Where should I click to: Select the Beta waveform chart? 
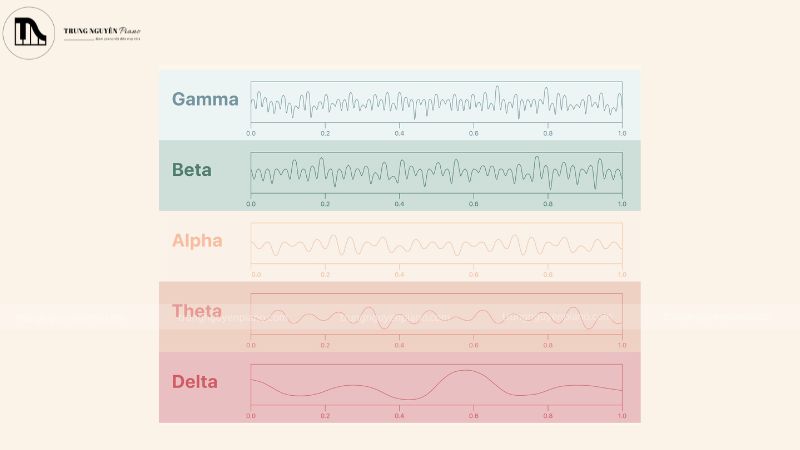436,173
